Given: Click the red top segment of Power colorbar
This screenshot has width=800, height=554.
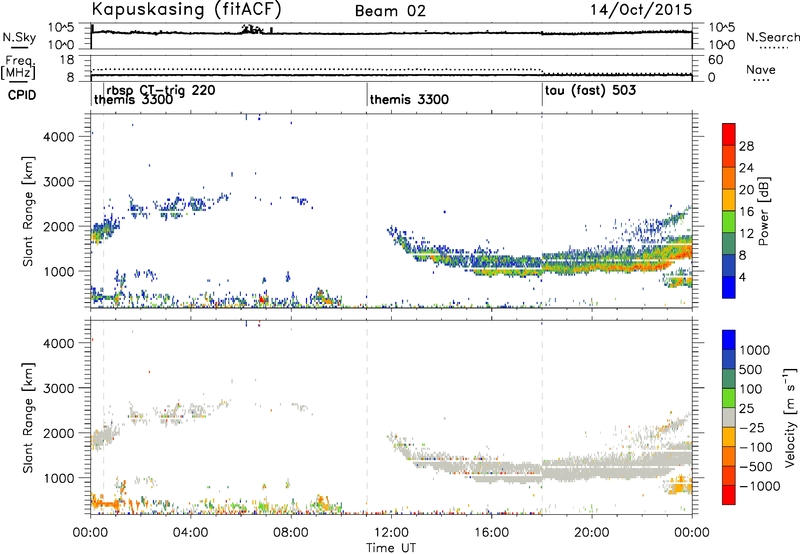Looking at the screenshot, I should point(729,135).
